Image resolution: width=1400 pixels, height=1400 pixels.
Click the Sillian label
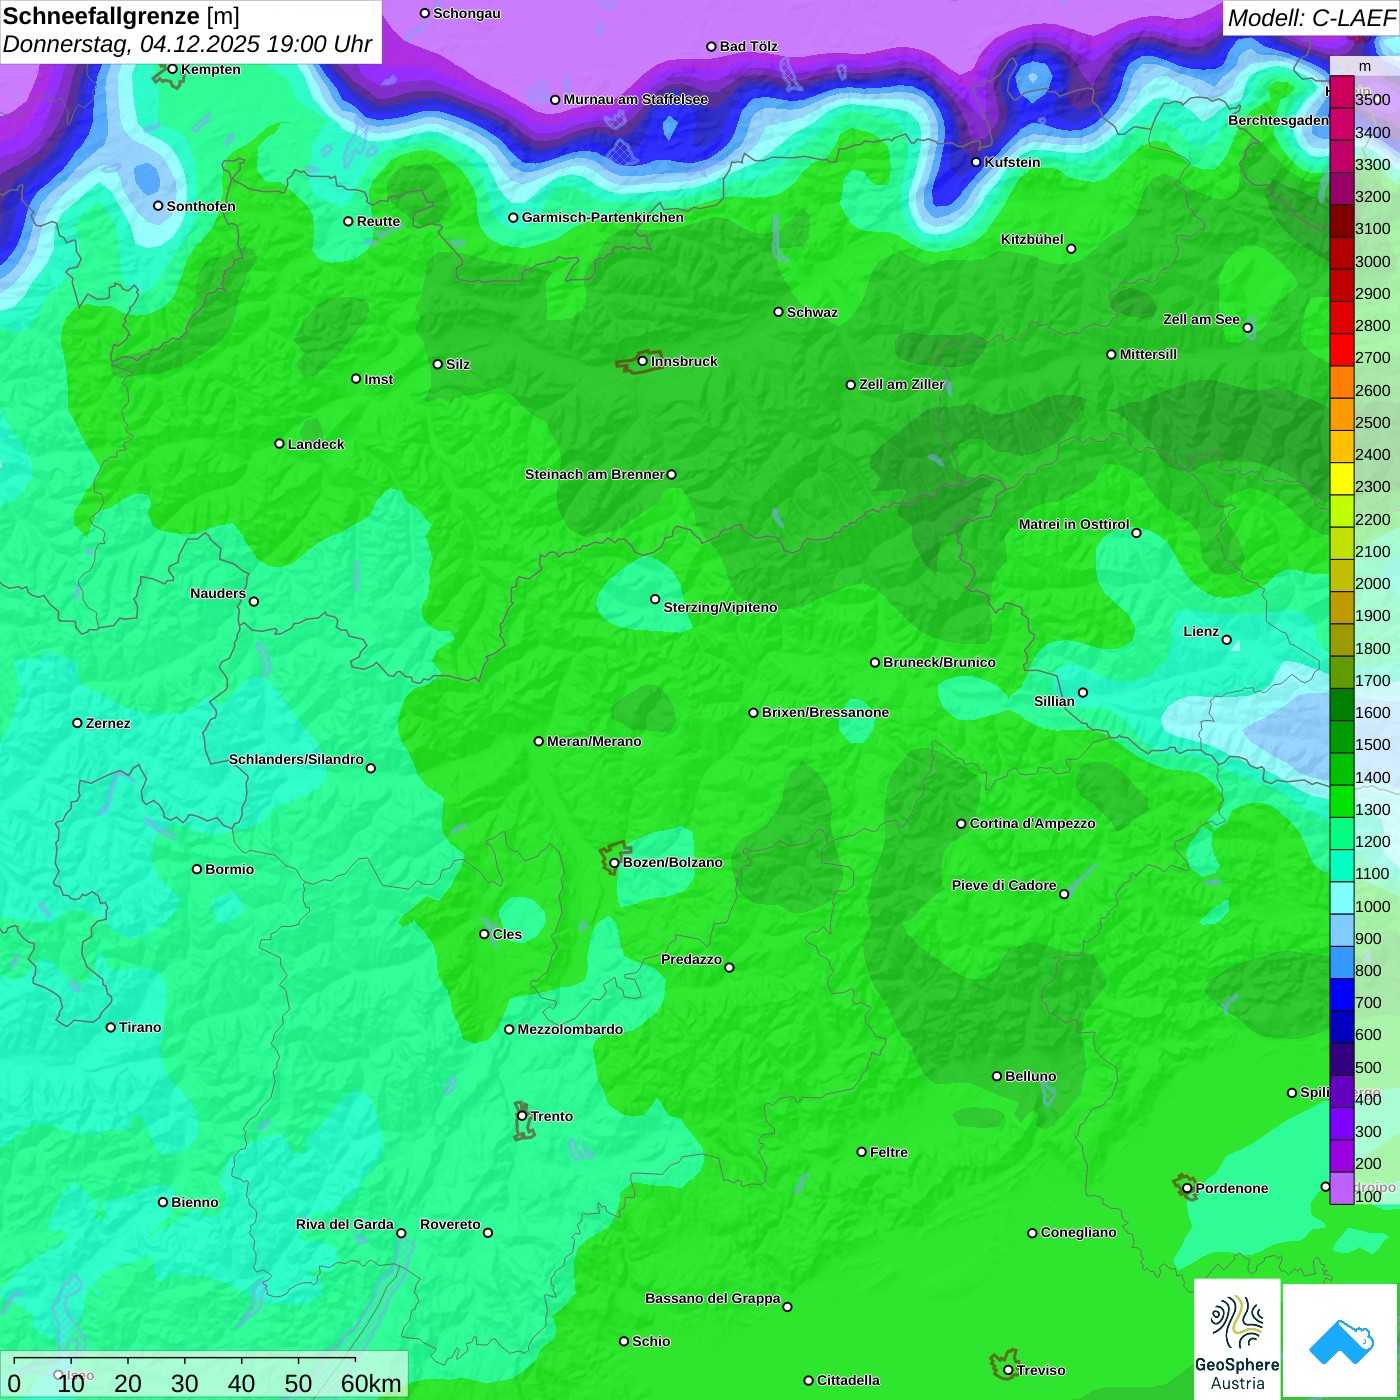point(1054,701)
